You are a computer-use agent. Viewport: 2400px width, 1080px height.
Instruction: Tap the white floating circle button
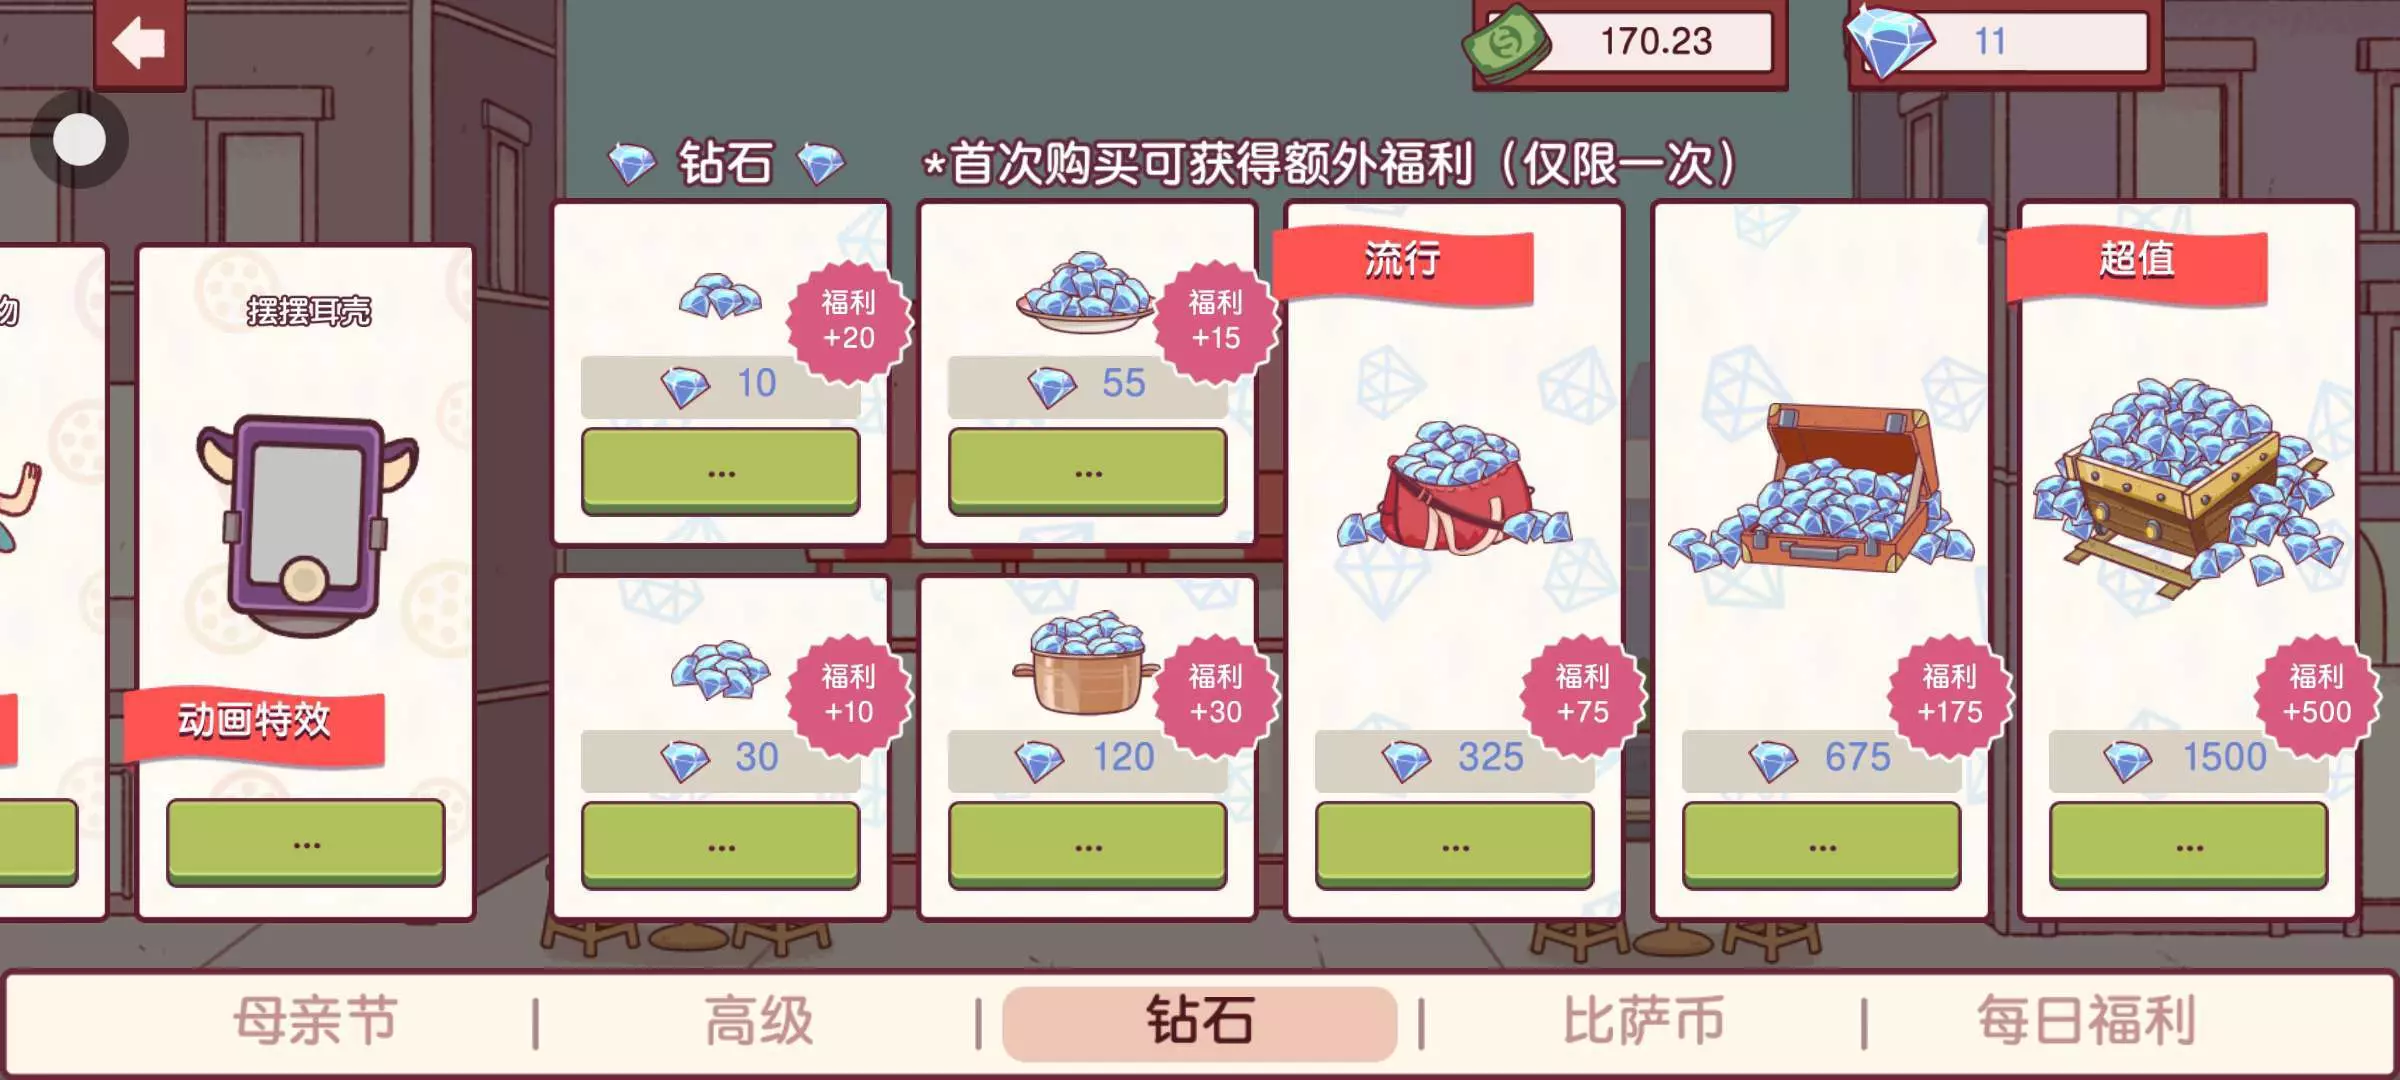pos(79,139)
